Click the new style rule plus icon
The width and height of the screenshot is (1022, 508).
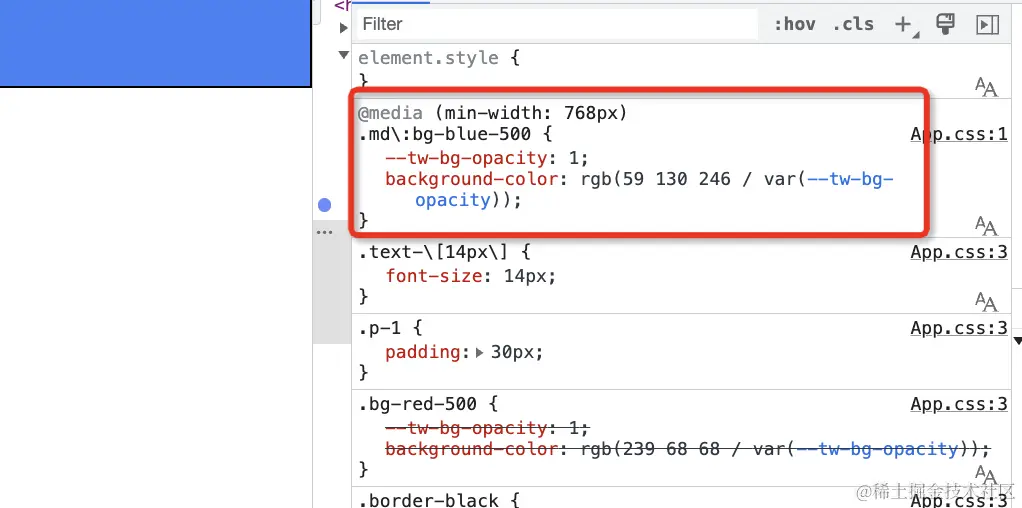point(904,25)
